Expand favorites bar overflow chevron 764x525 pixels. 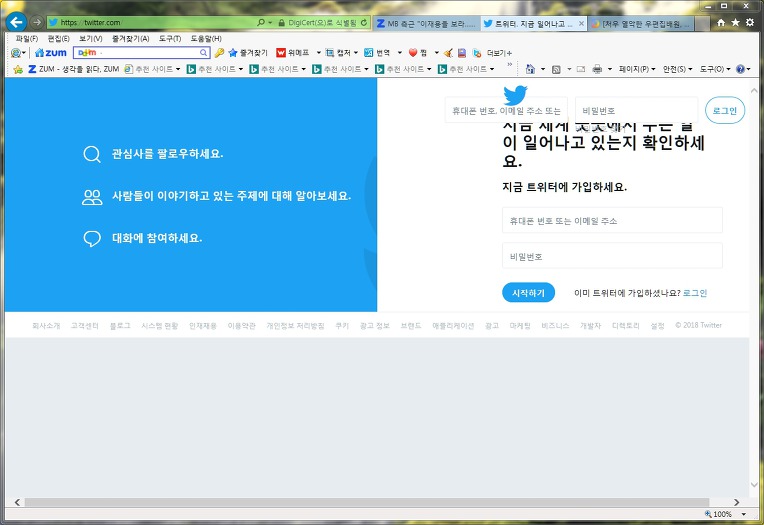pos(510,64)
